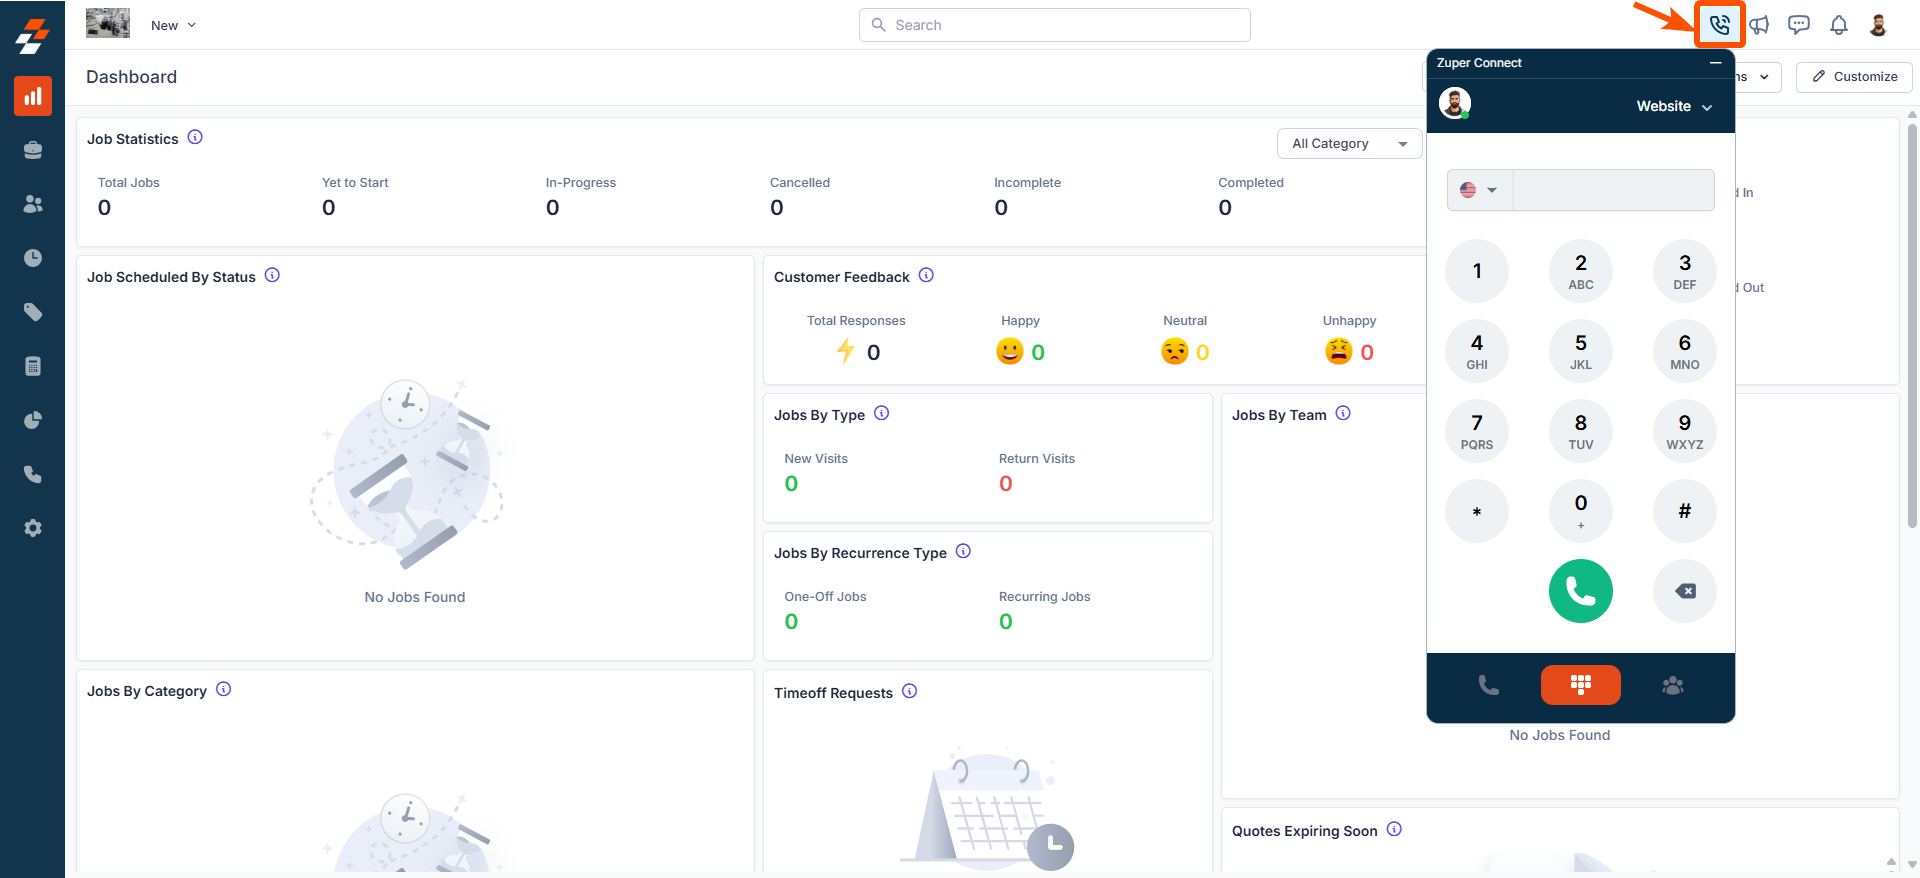Switch to the dial pad tab
The width and height of the screenshot is (1920, 878).
pos(1581,685)
